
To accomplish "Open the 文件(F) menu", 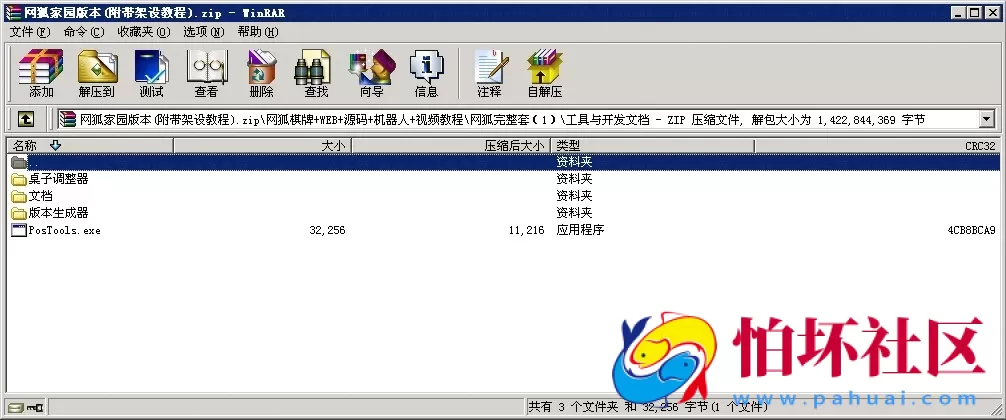I will [30, 31].
